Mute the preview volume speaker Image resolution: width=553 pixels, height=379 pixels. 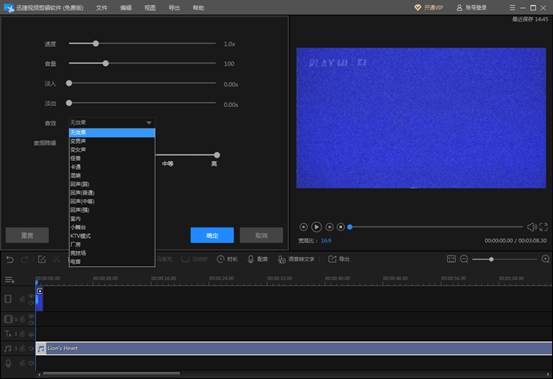(531, 227)
